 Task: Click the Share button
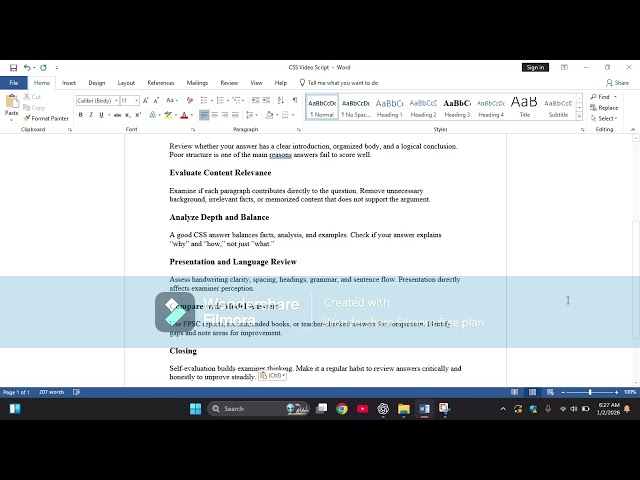617,83
